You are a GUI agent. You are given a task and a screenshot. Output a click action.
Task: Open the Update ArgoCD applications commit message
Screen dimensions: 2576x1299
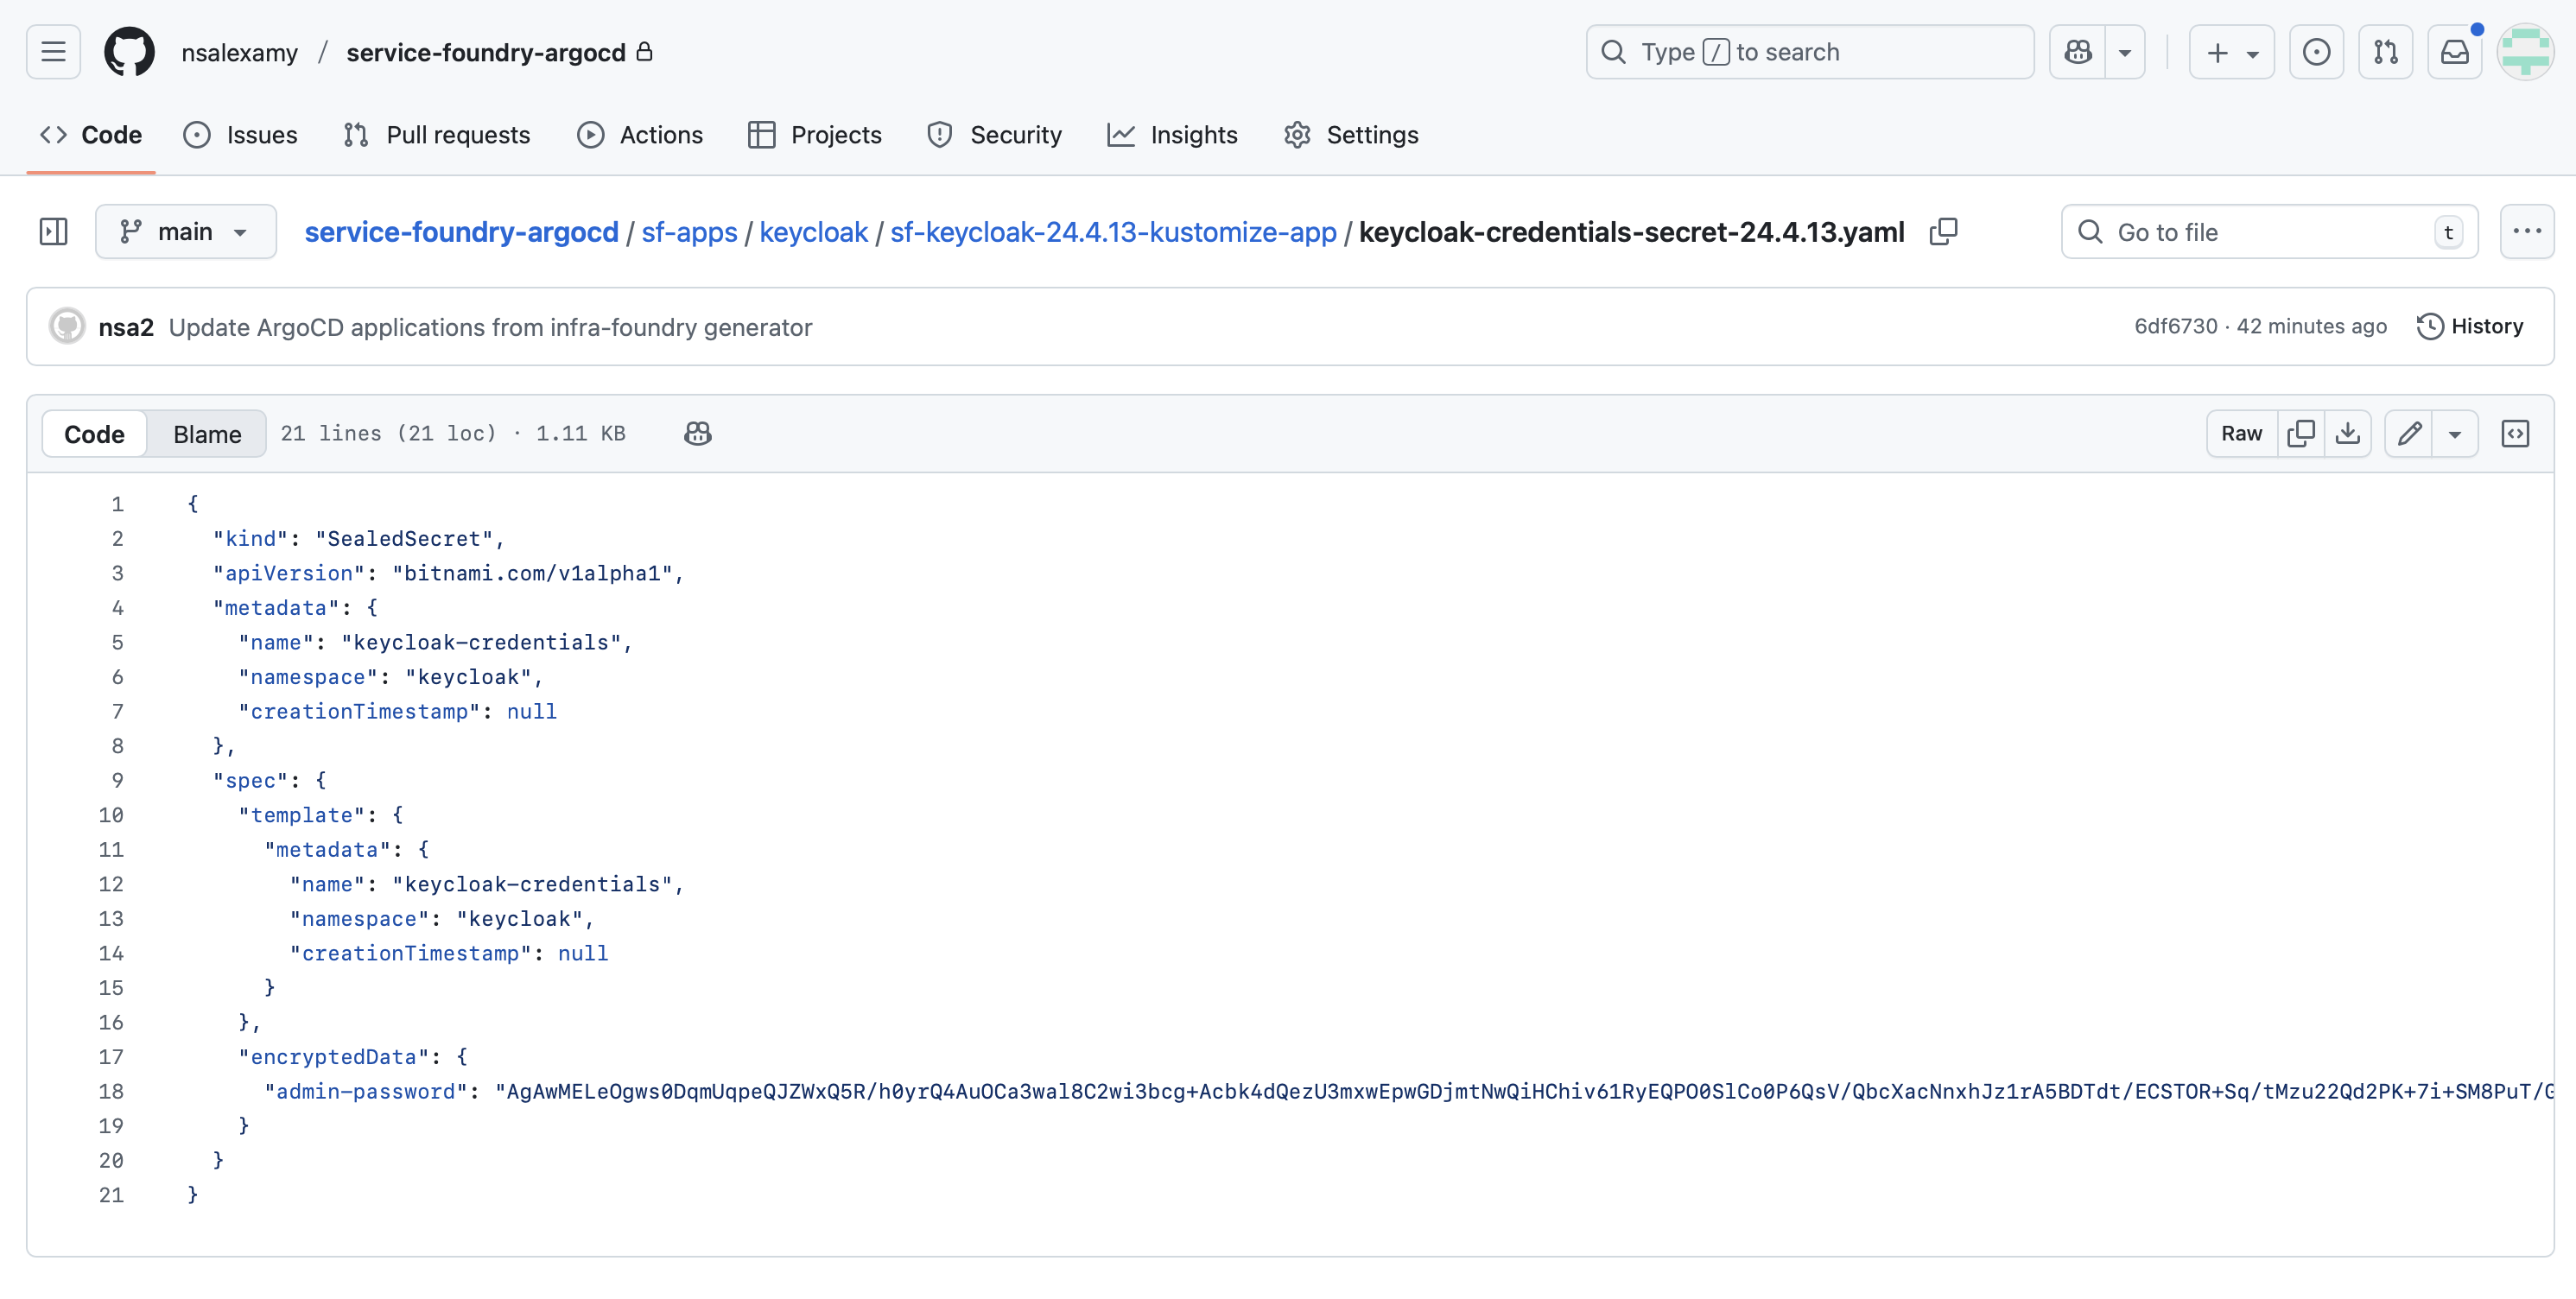pos(490,327)
